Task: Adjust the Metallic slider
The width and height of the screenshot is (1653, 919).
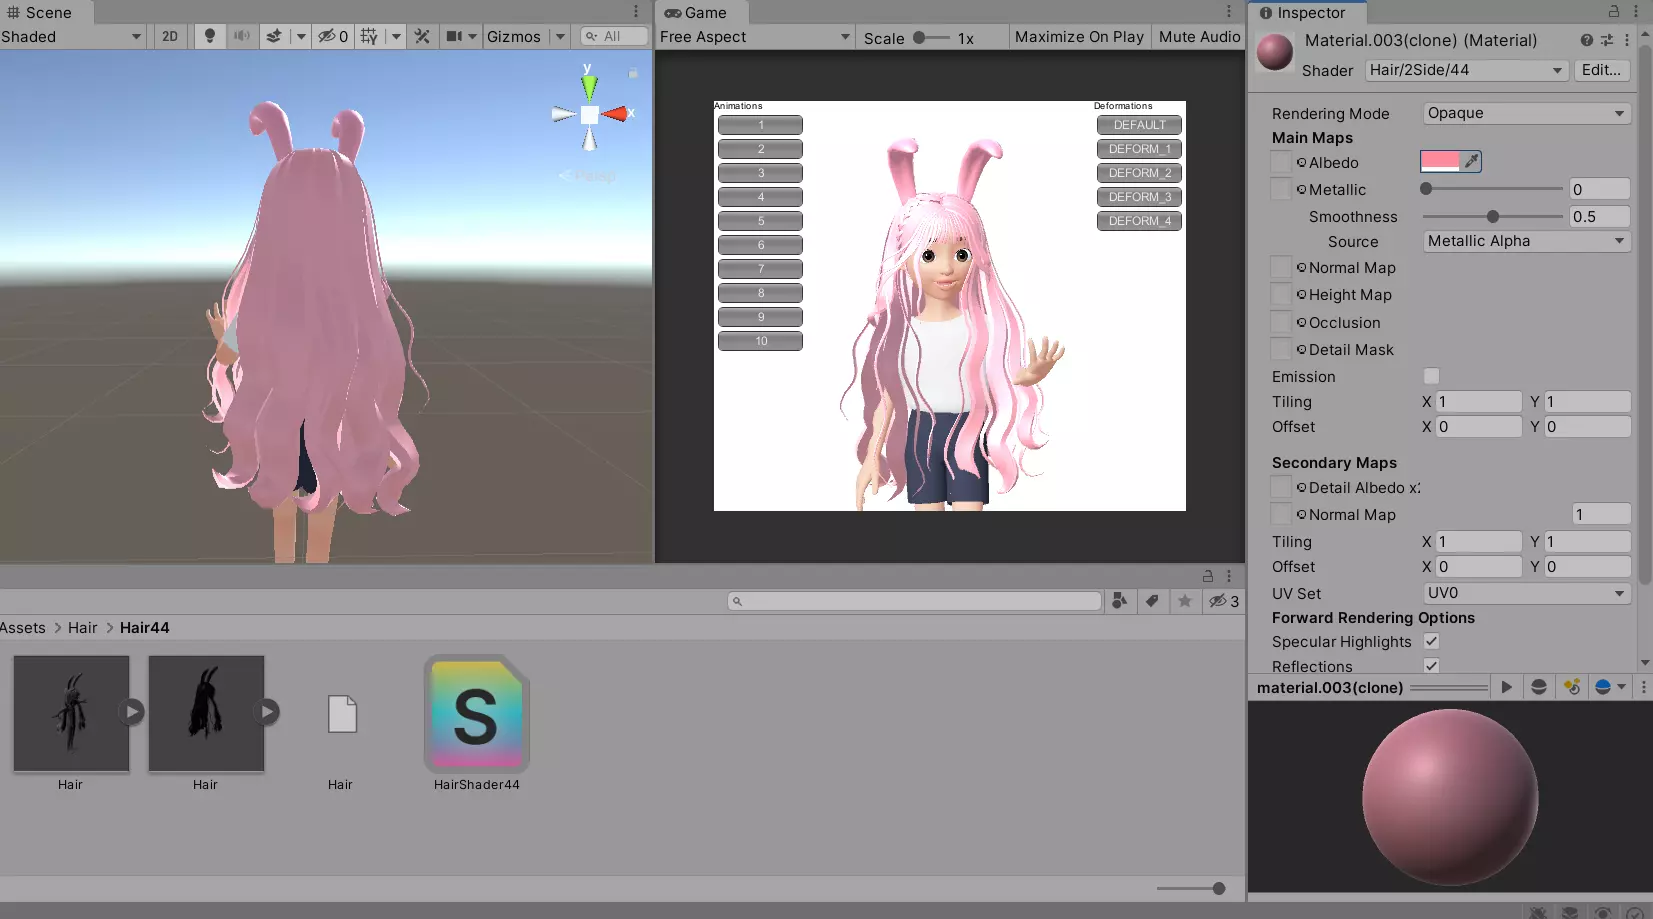Action: click(x=1491, y=188)
